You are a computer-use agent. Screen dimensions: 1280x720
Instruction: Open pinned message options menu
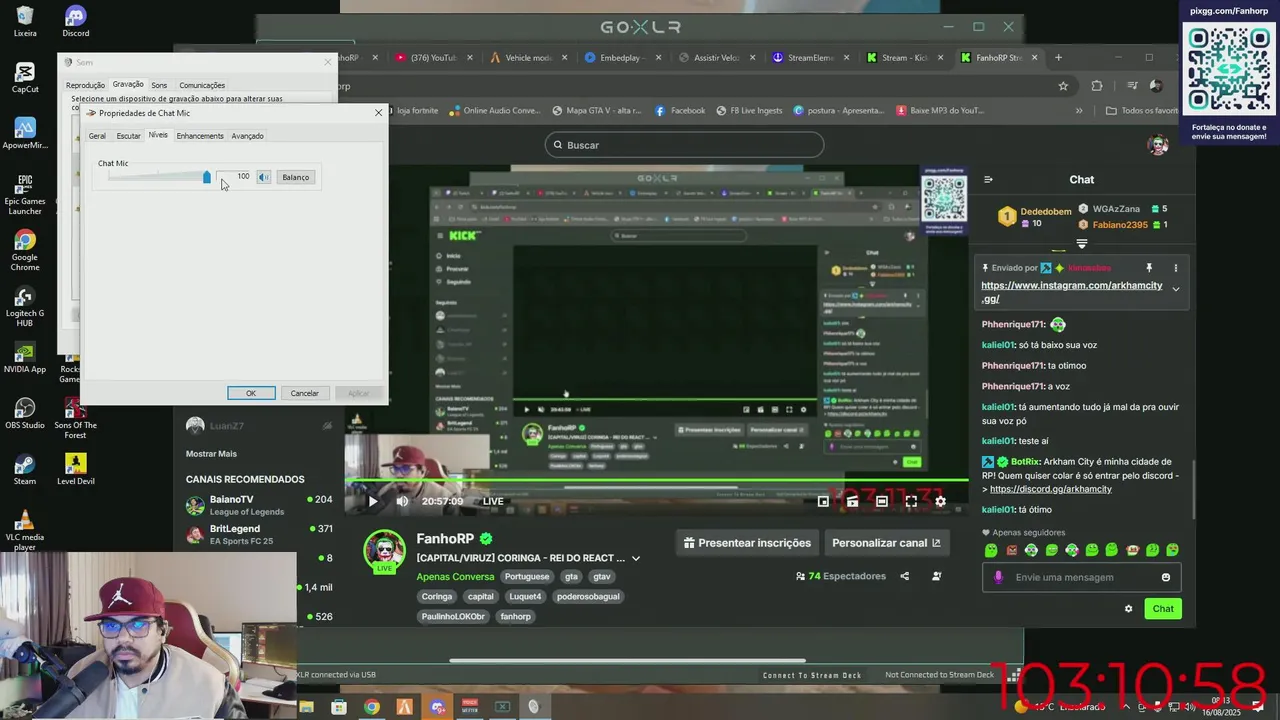[1175, 268]
